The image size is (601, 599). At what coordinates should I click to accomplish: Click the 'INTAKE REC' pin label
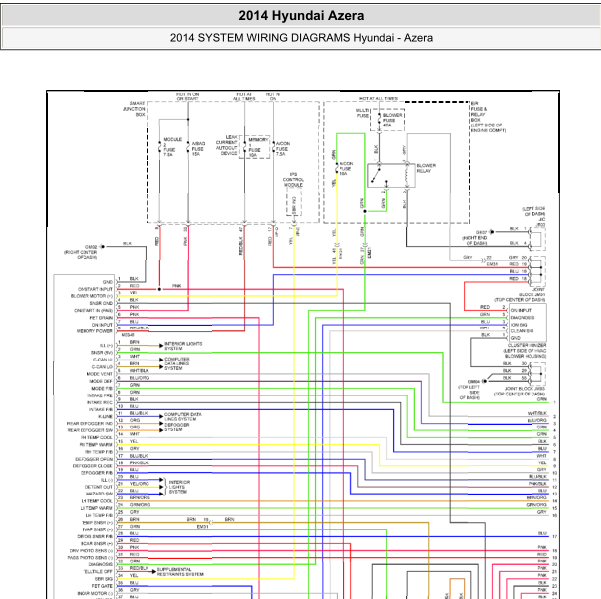pyautogui.click(x=100, y=402)
